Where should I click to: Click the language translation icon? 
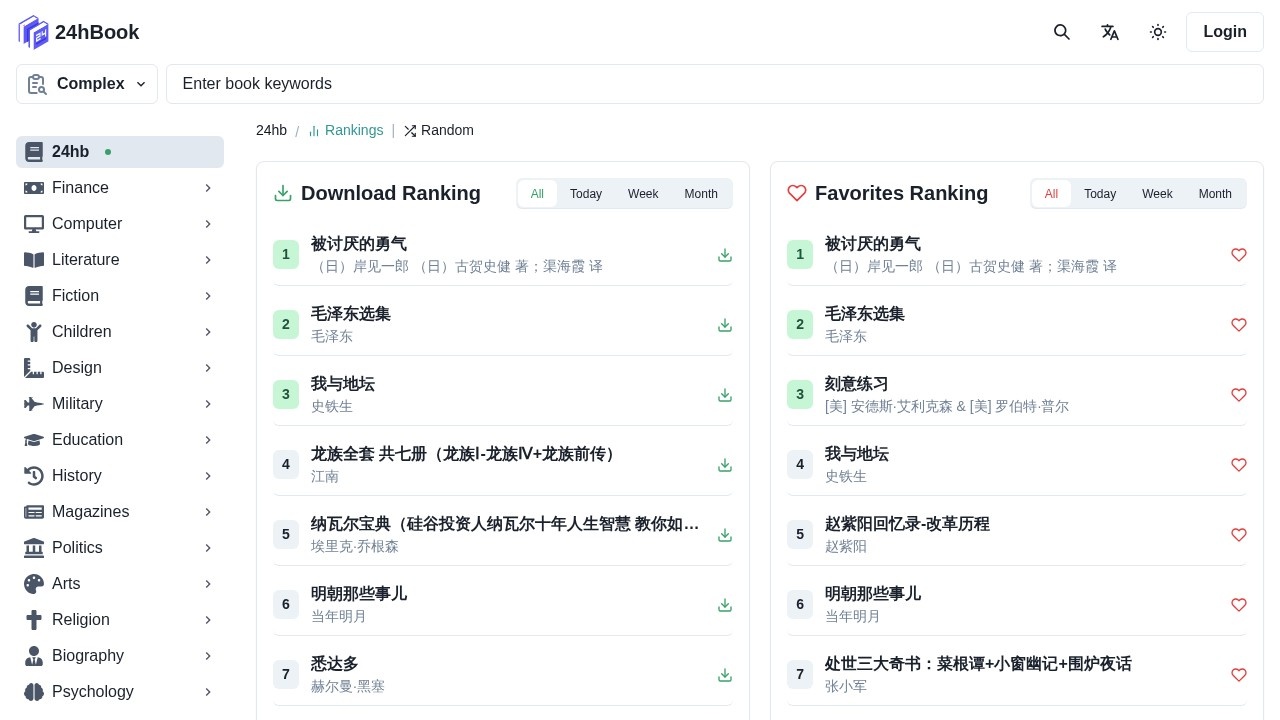[1110, 32]
